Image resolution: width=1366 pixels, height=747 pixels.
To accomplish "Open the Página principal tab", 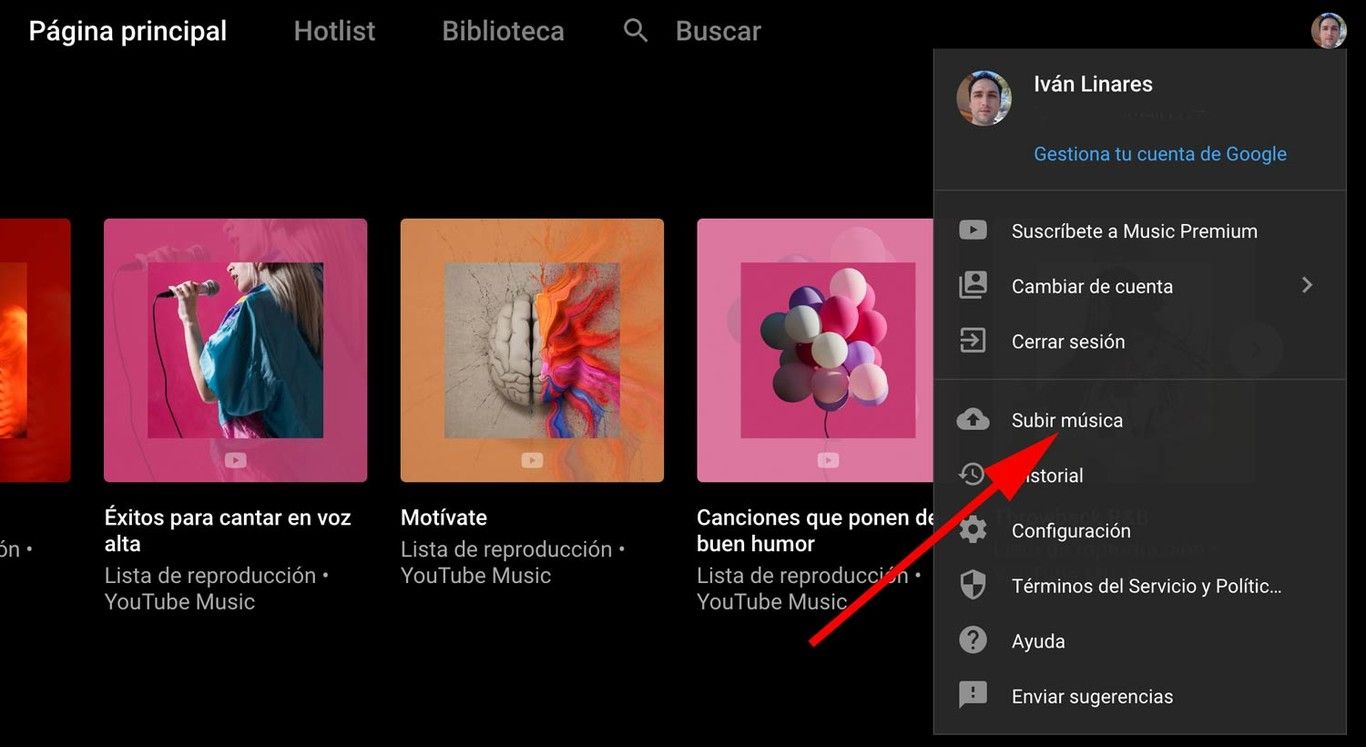I will point(128,31).
